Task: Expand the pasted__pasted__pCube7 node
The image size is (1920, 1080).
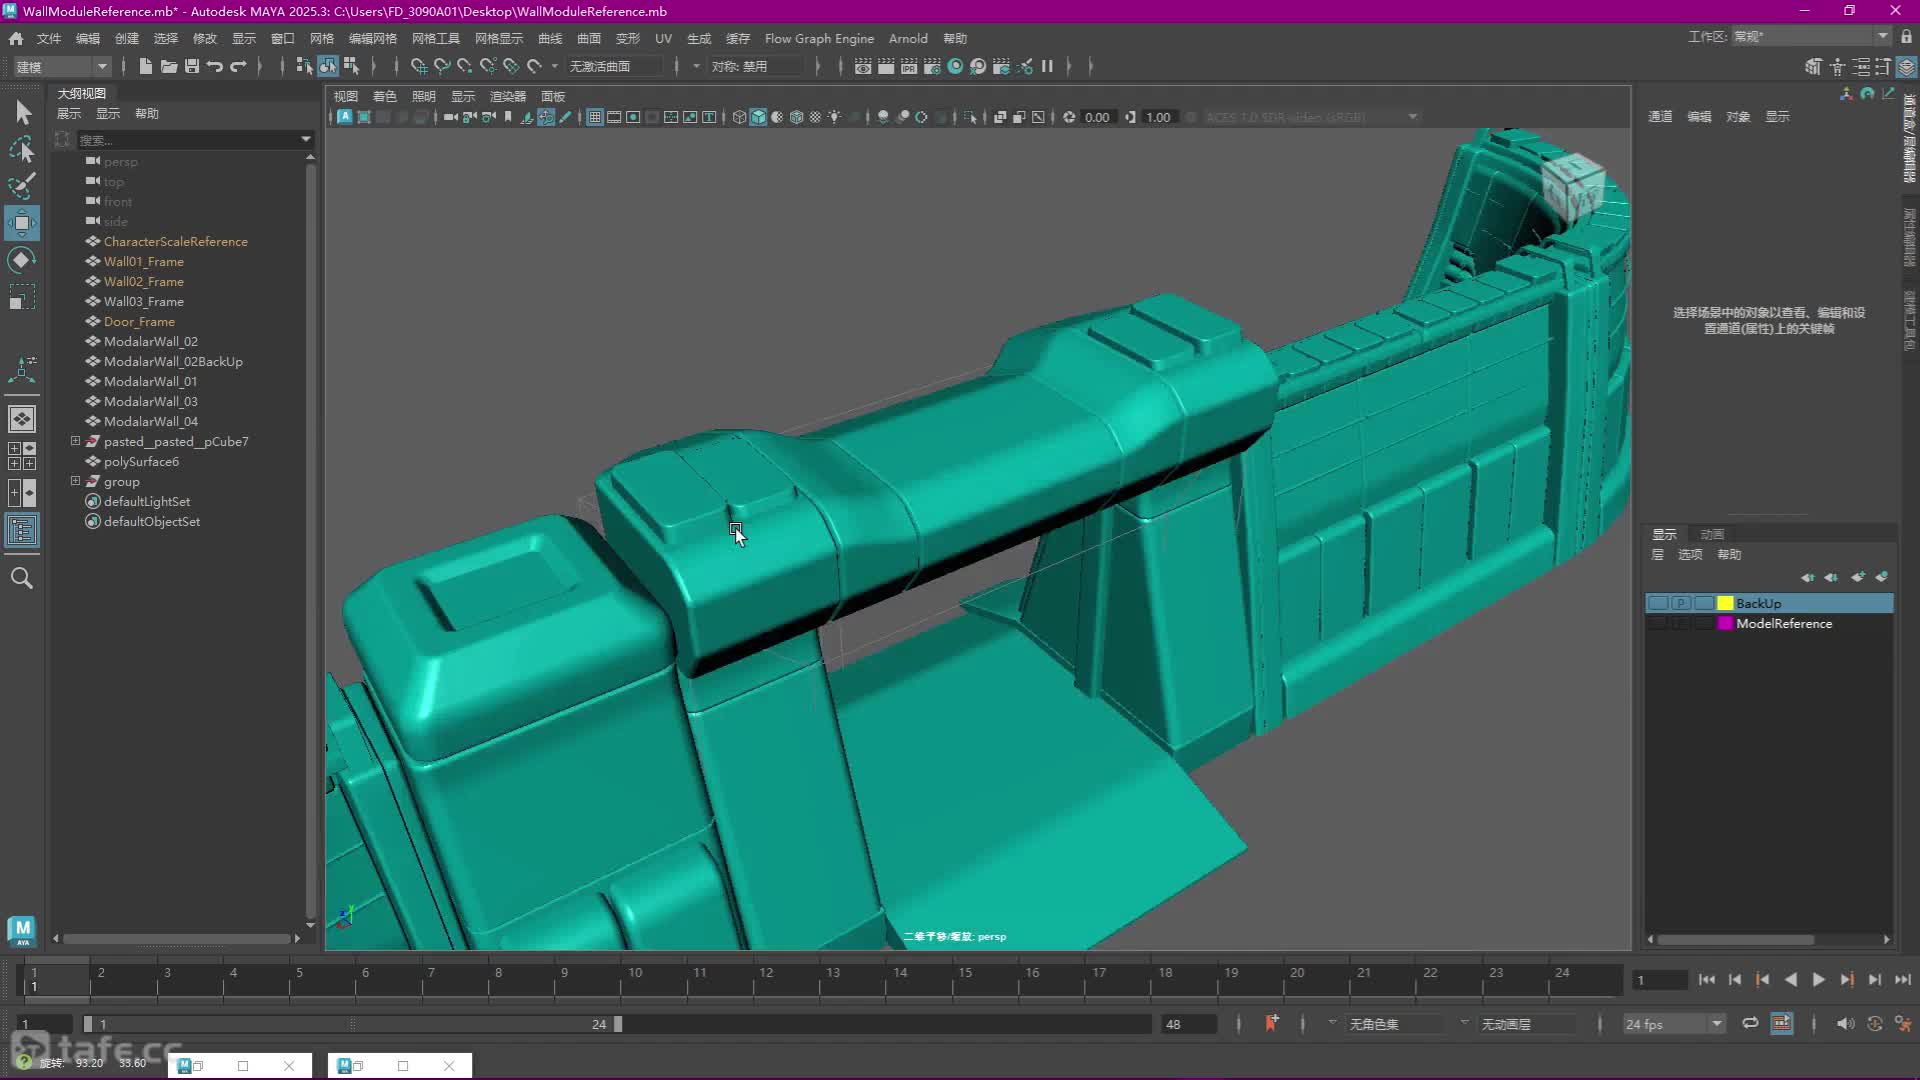Action: pyautogui.click(x=75, y=441)
